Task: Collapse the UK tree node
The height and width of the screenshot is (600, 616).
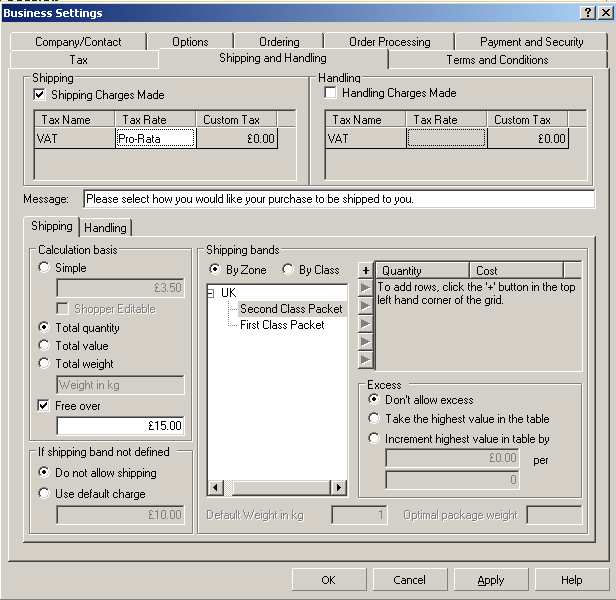Action: tap(212, 293)
